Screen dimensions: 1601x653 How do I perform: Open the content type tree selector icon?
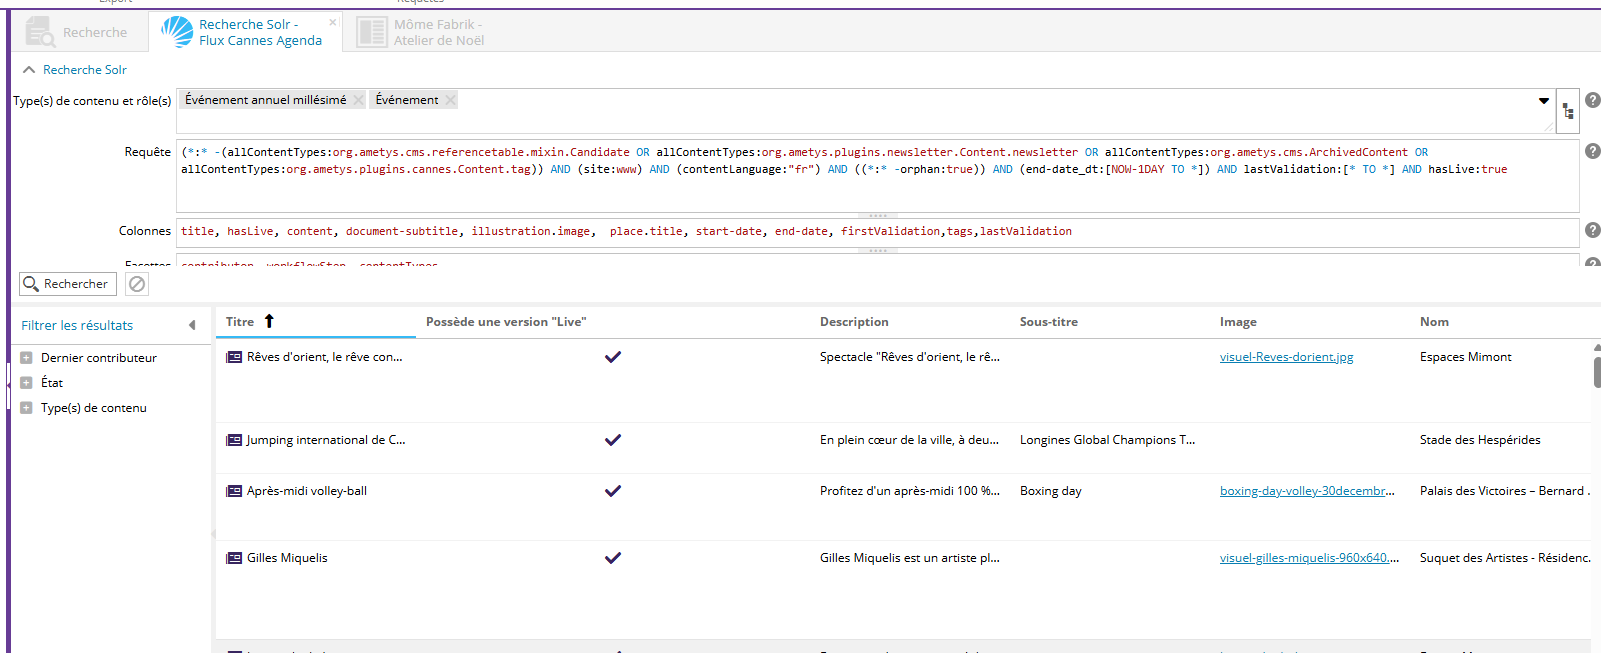tap(1567, 111)
